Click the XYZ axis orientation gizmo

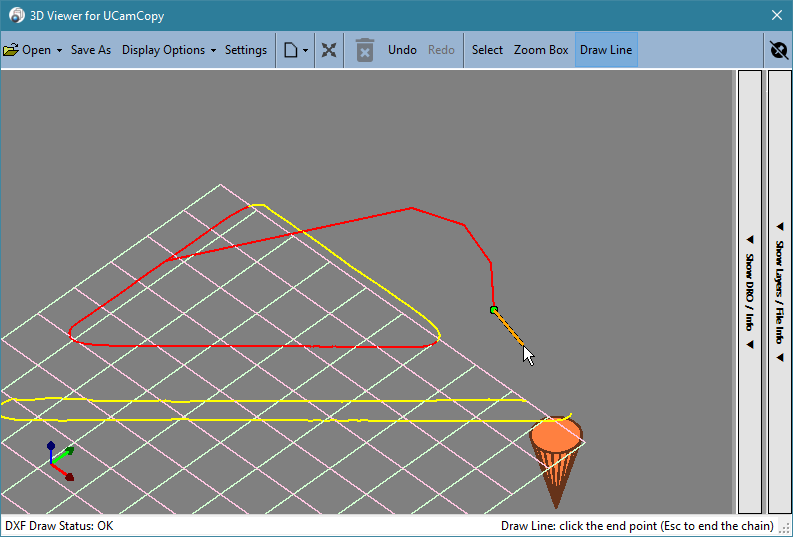point(61,461)
